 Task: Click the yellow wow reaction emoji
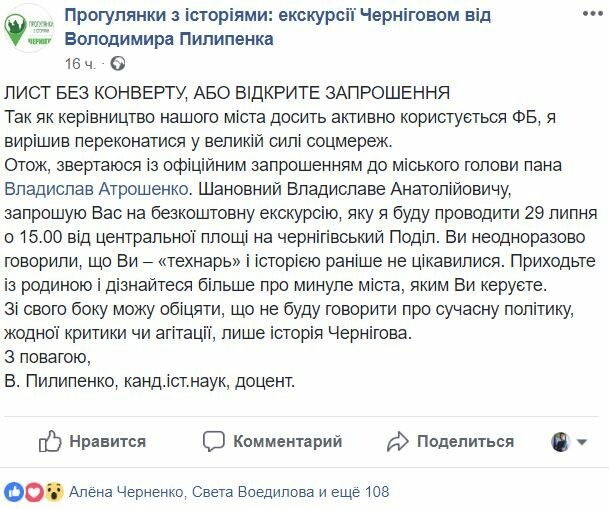point(52,492)
